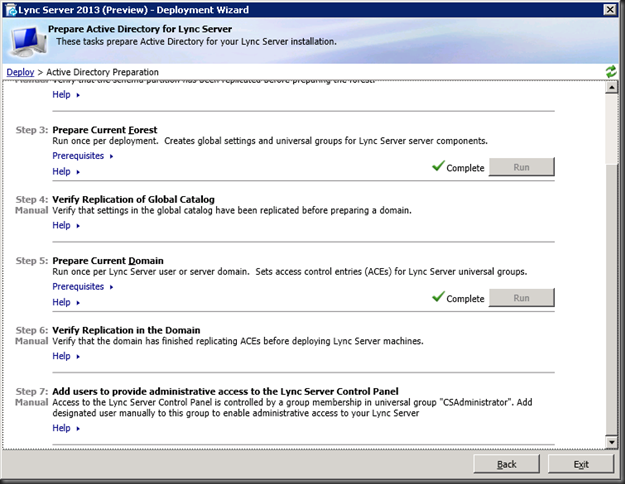Click the Step 3 Complete checkmark icon
The image size is (625, 484).
coord(438,166)
